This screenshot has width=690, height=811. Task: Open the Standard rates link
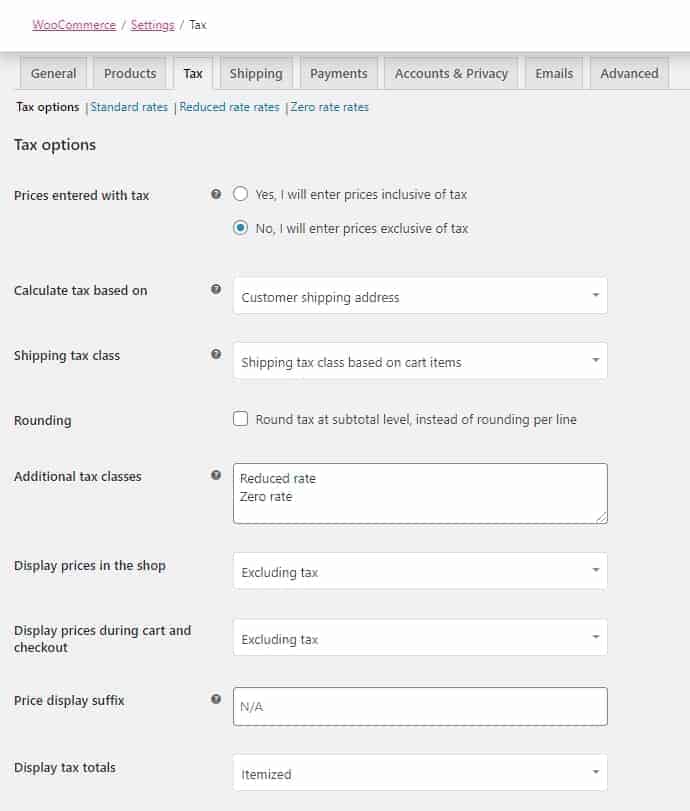[x=129, y=107]
